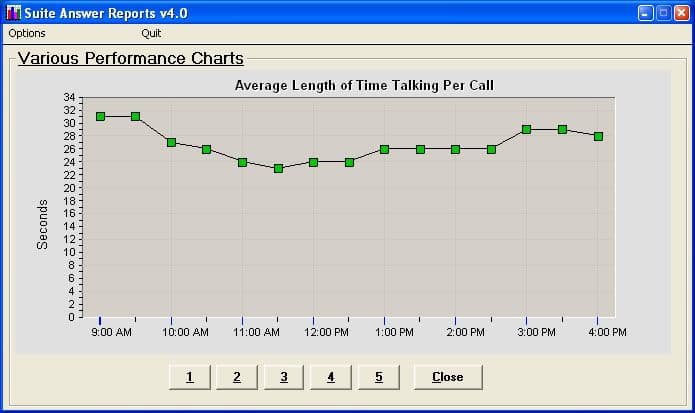Viewport: 695px width, 413px height.
Task: Click the 12:00 PM data point marker
Action: tap(314, 162)
